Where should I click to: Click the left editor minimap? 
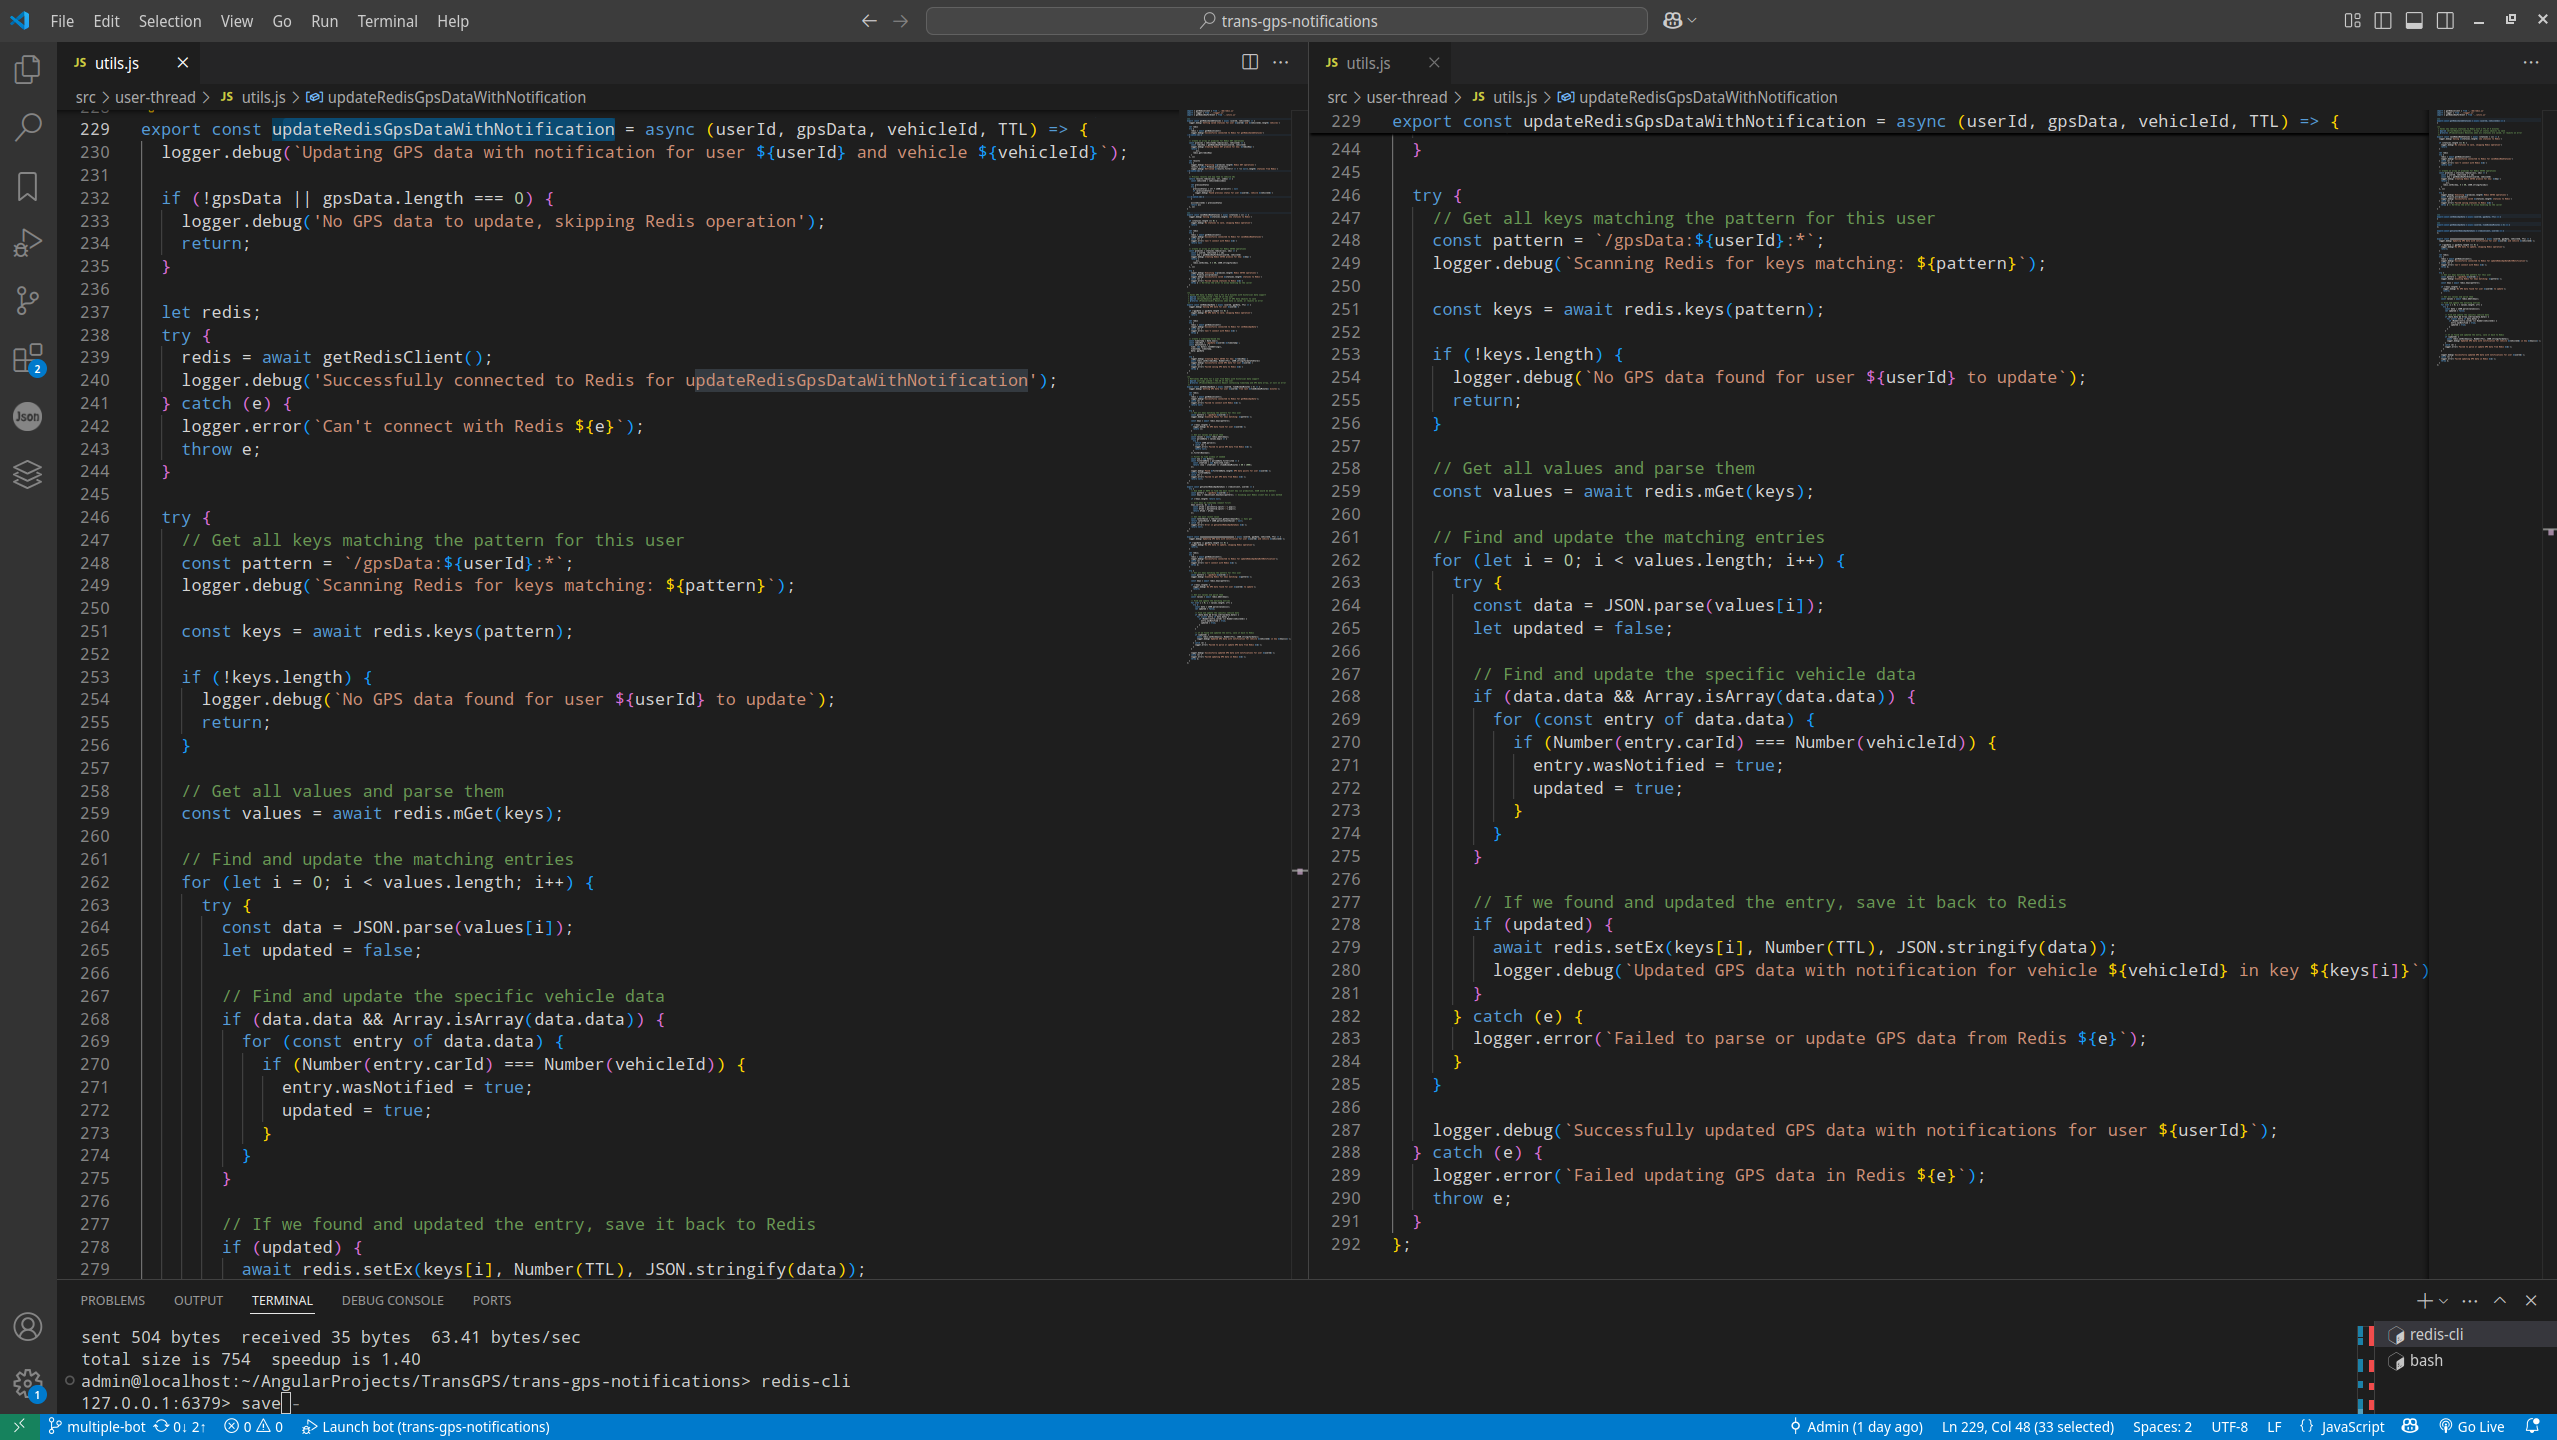1237,380
